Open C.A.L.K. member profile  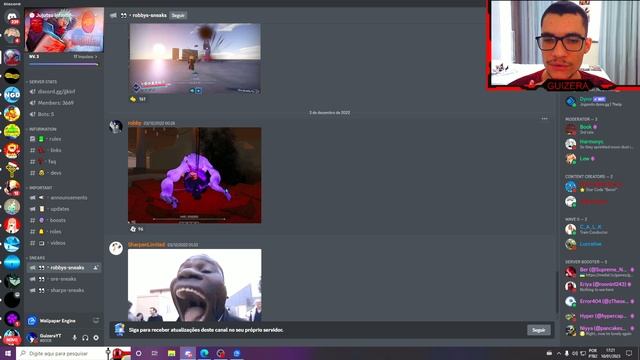tap(598, 229)
